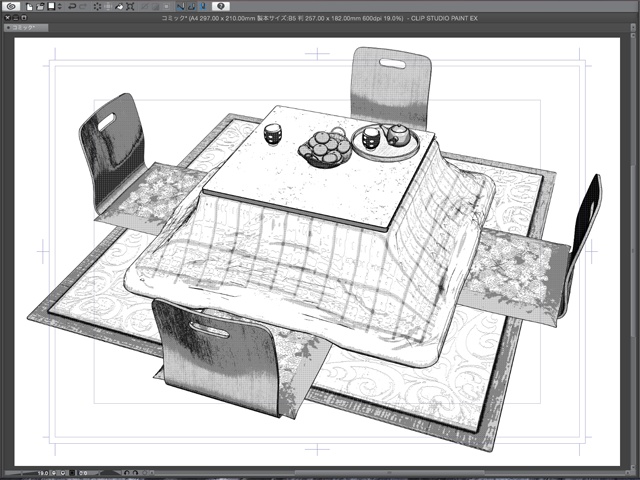The image size is (640, 480).
Task: Select the コミック* document tab
Action: tap(26, 28)
